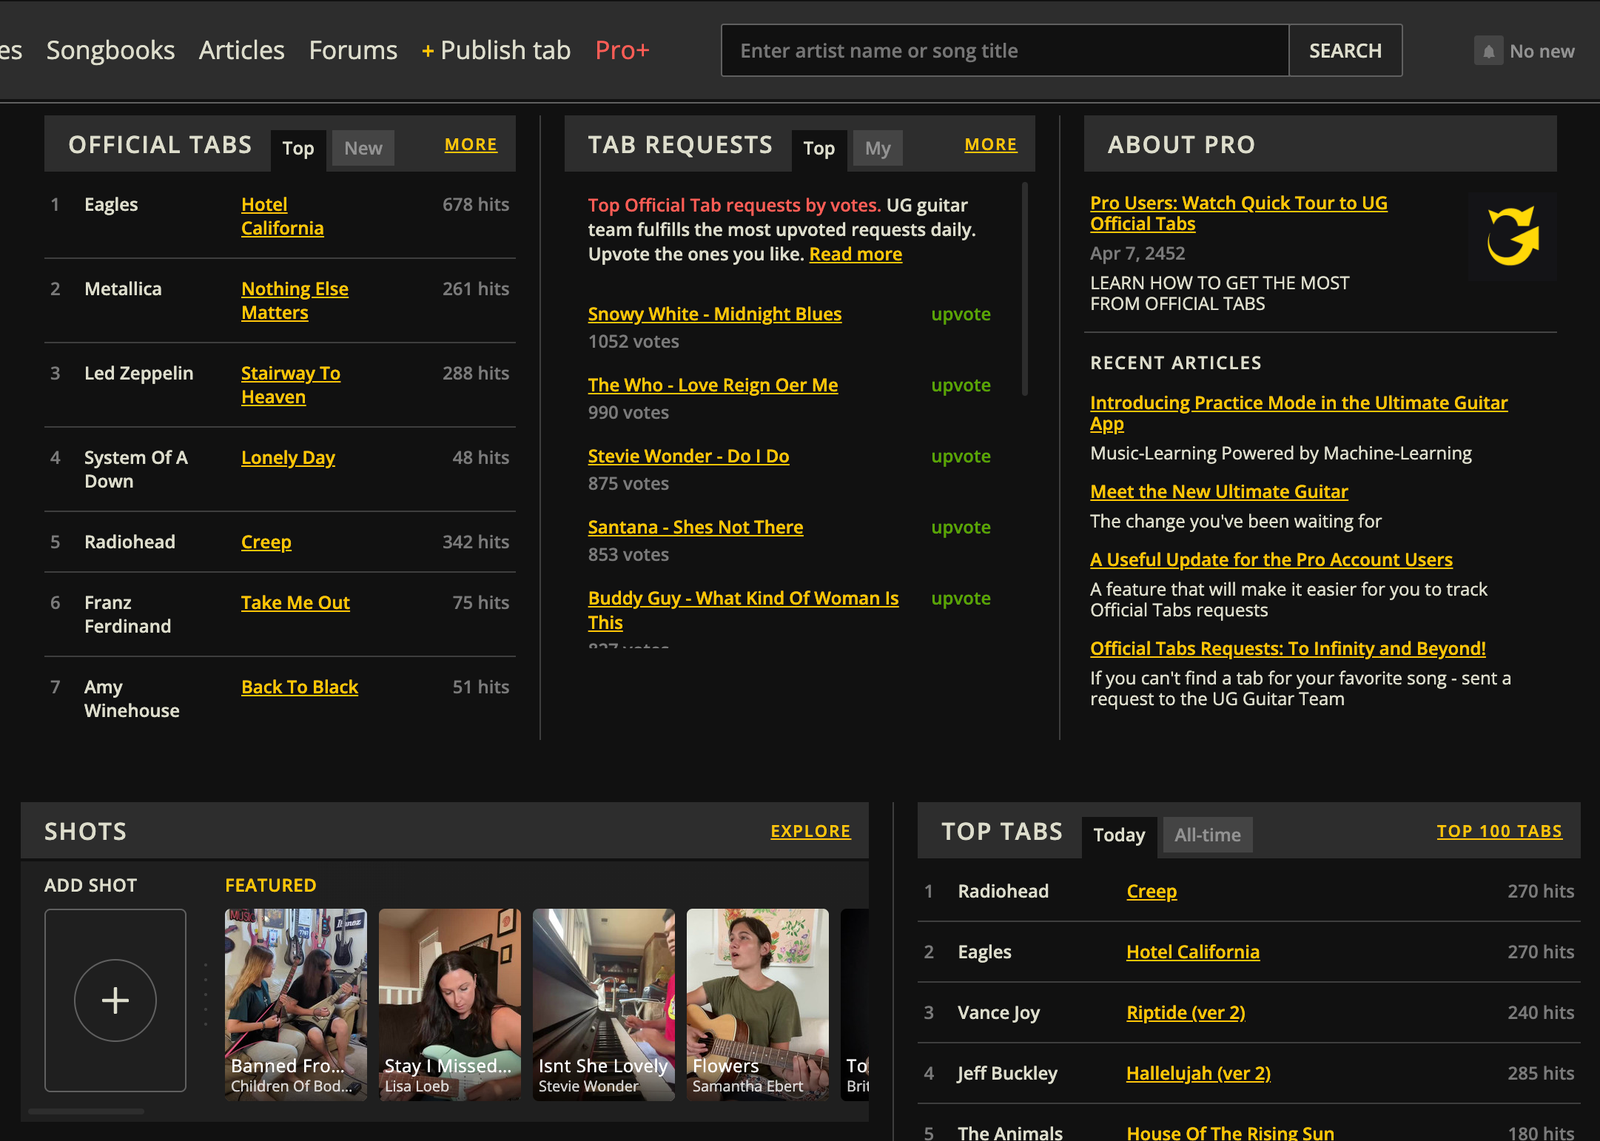This screenshot has height=1141, width=1600.
Task: Open Hallelujah (ver 2) tab
Action: (1199, 1073)
